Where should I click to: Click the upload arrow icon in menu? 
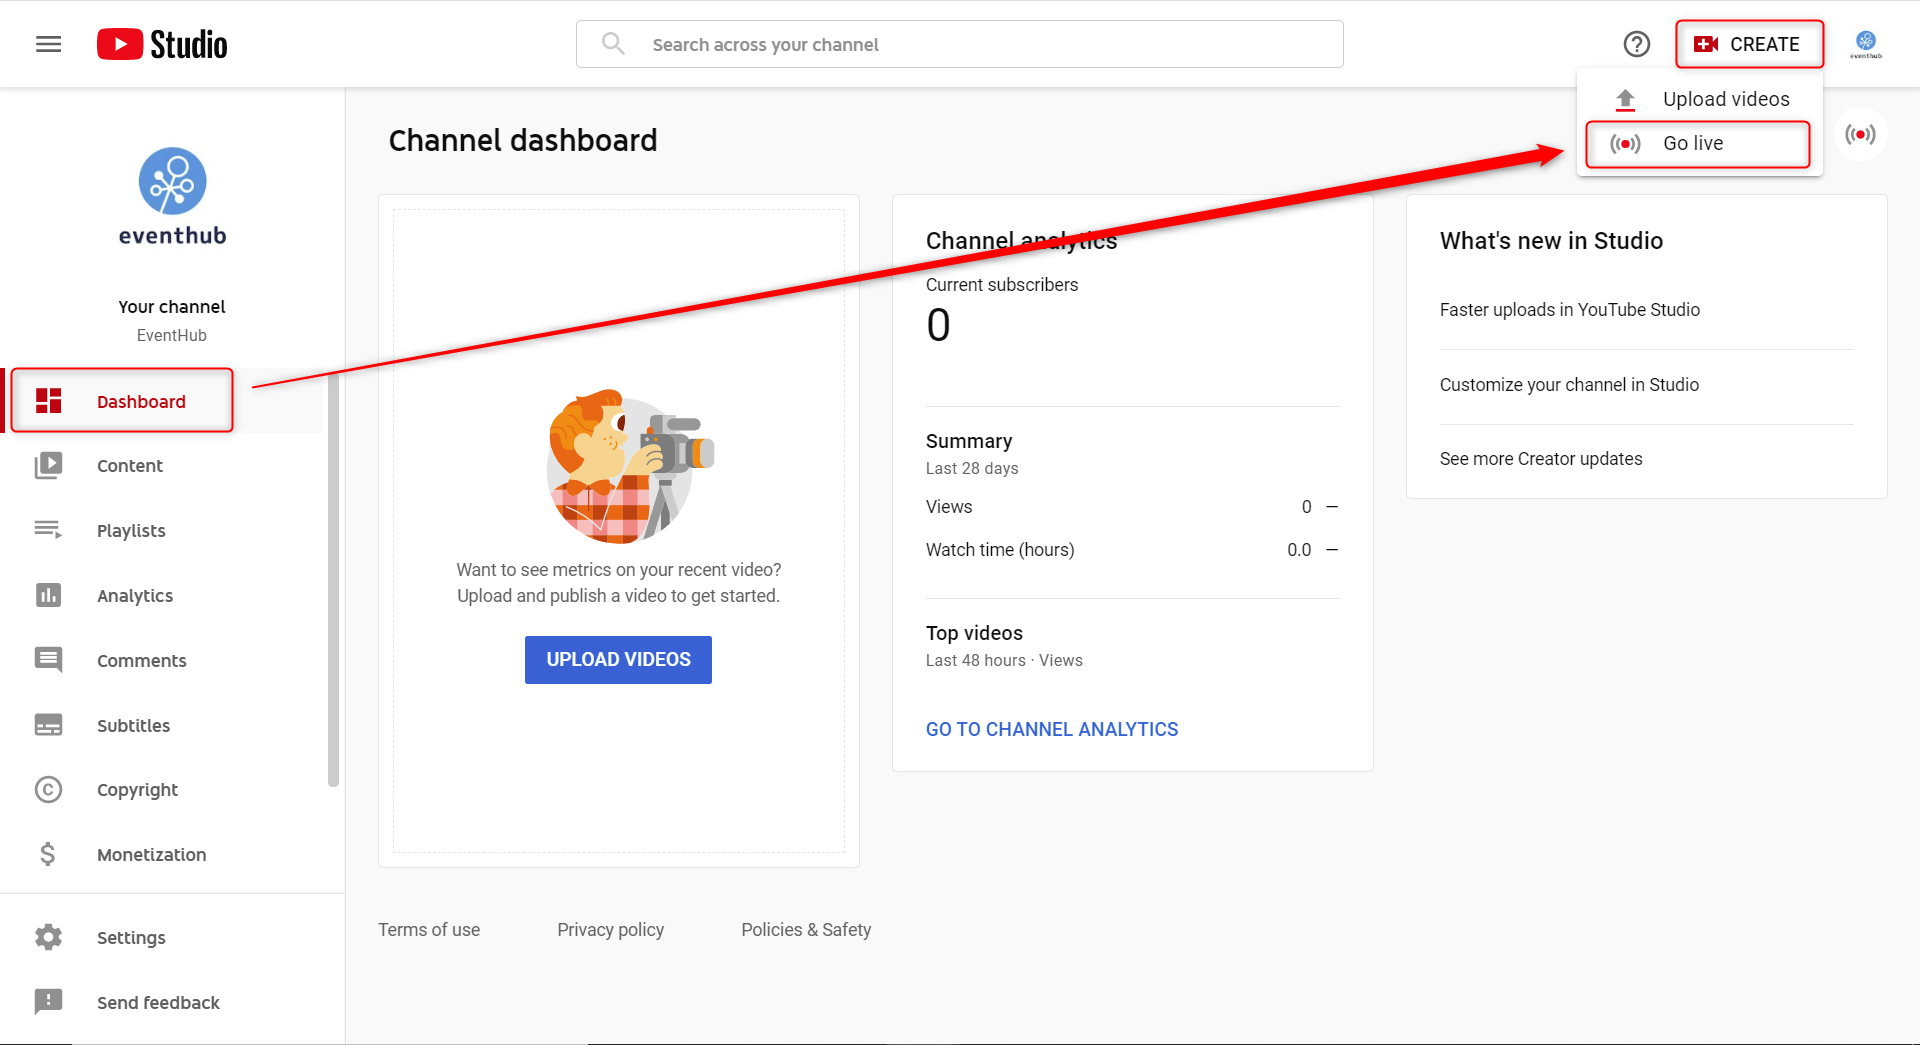(x=1625, y=99)
